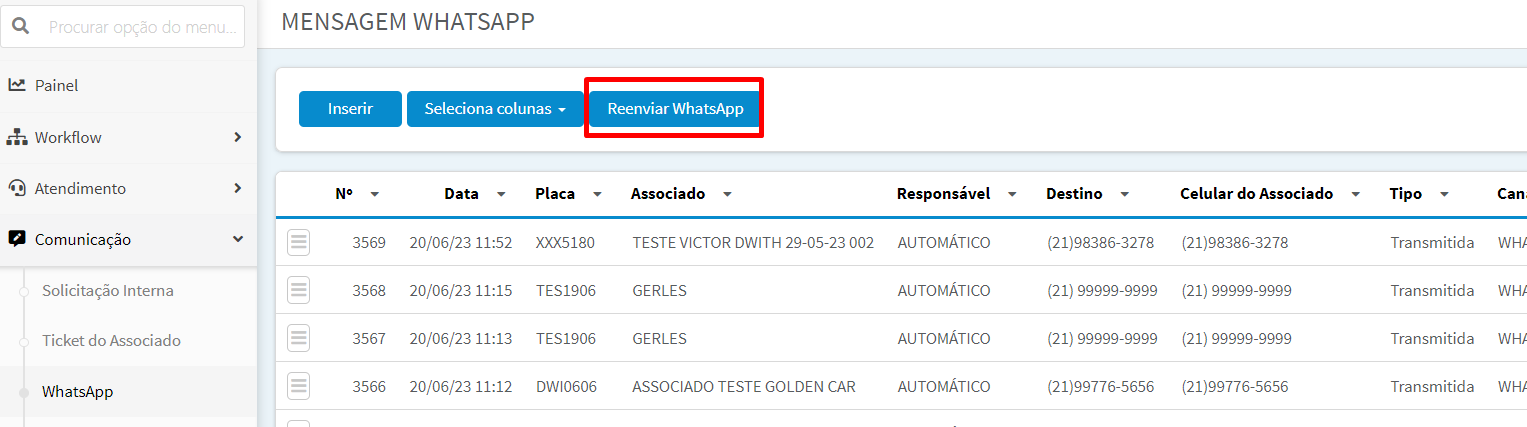Open Celular do Associado column filter arrow
The height and width of the screenshot is (427, 1527).
pyautogui.click(x=1355, y=195)
